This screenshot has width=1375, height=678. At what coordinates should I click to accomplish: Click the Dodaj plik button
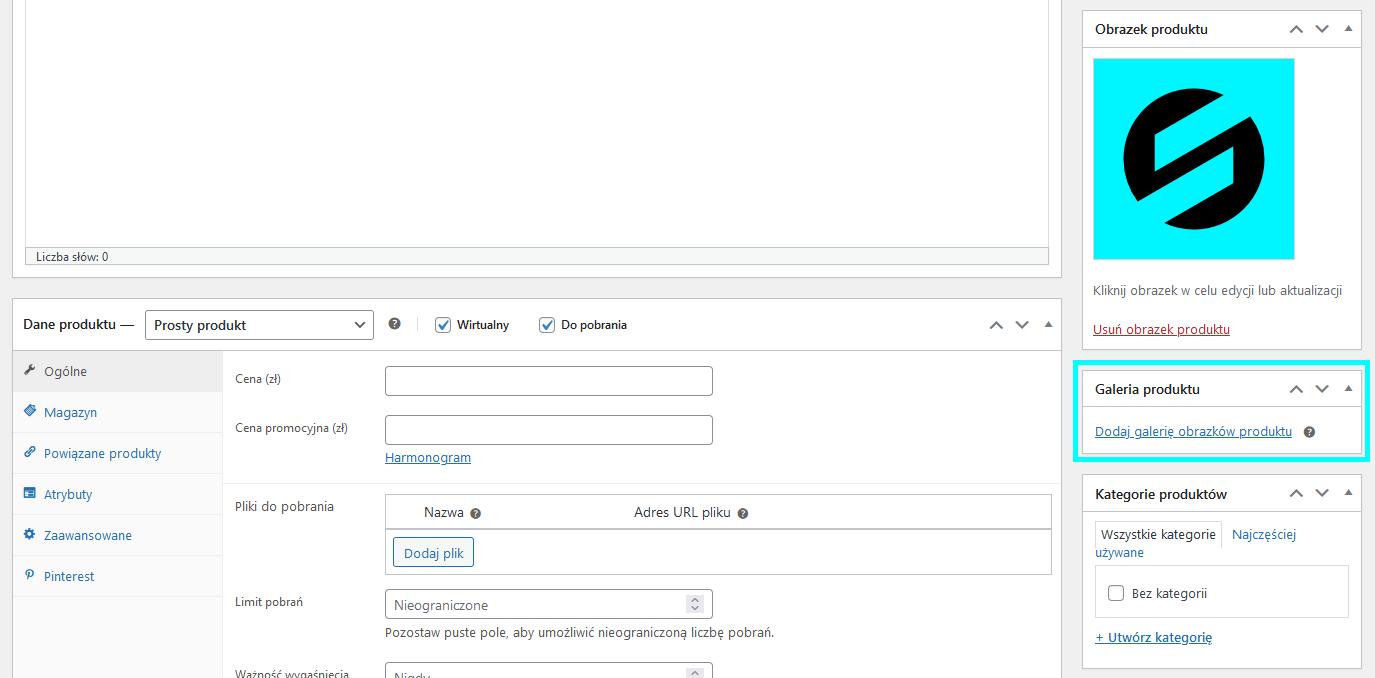[432, 551]
